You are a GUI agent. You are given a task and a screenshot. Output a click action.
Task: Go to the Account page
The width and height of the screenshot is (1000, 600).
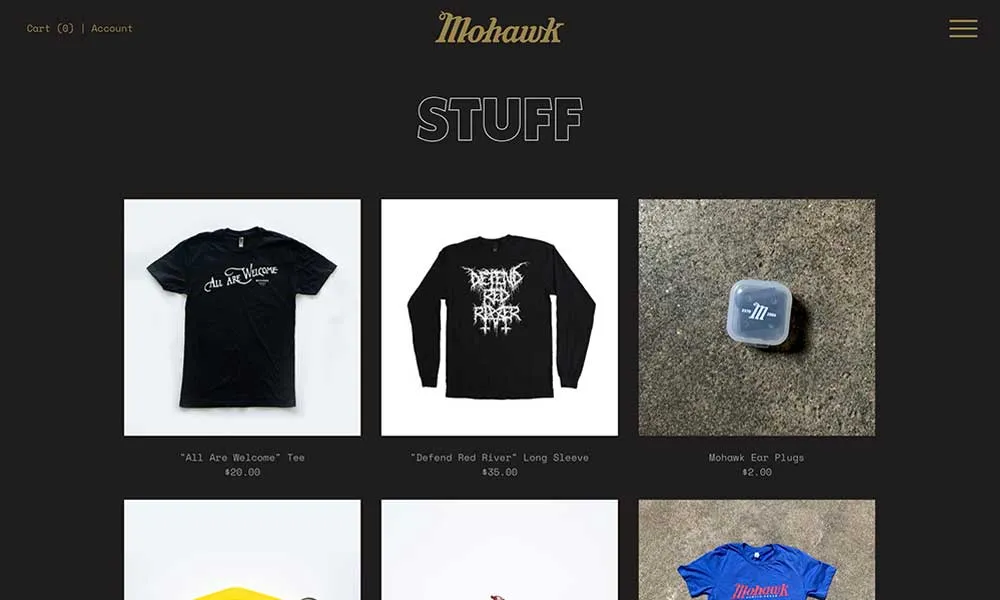click(x=112, y=28)
